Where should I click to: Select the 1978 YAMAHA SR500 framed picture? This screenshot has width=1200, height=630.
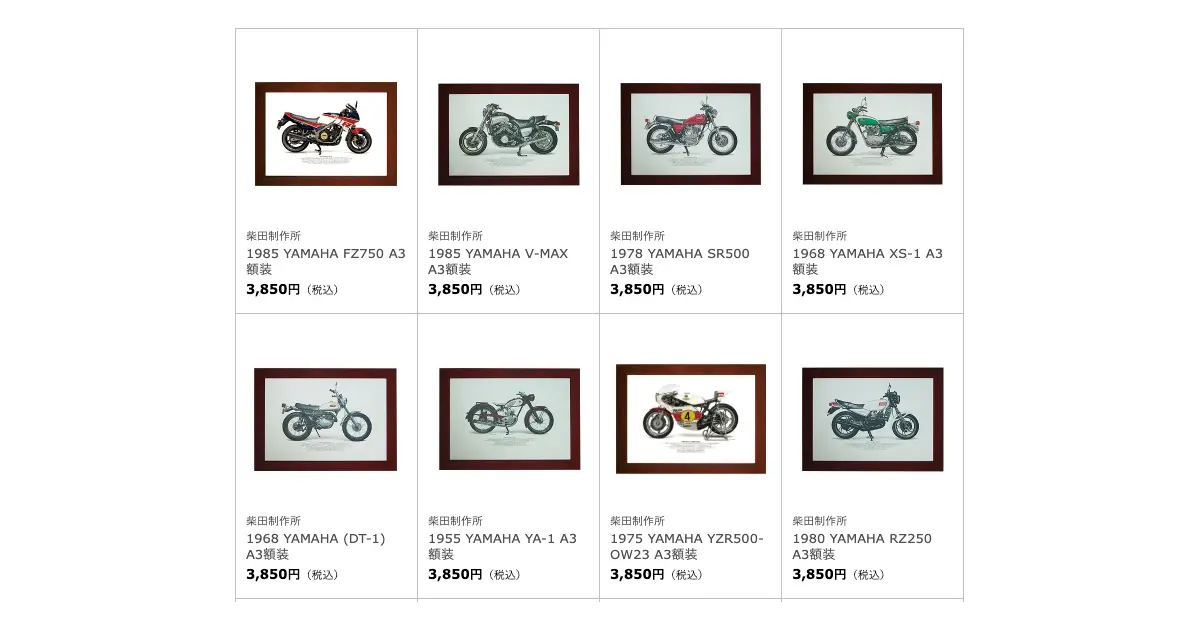tap(690, 134)
